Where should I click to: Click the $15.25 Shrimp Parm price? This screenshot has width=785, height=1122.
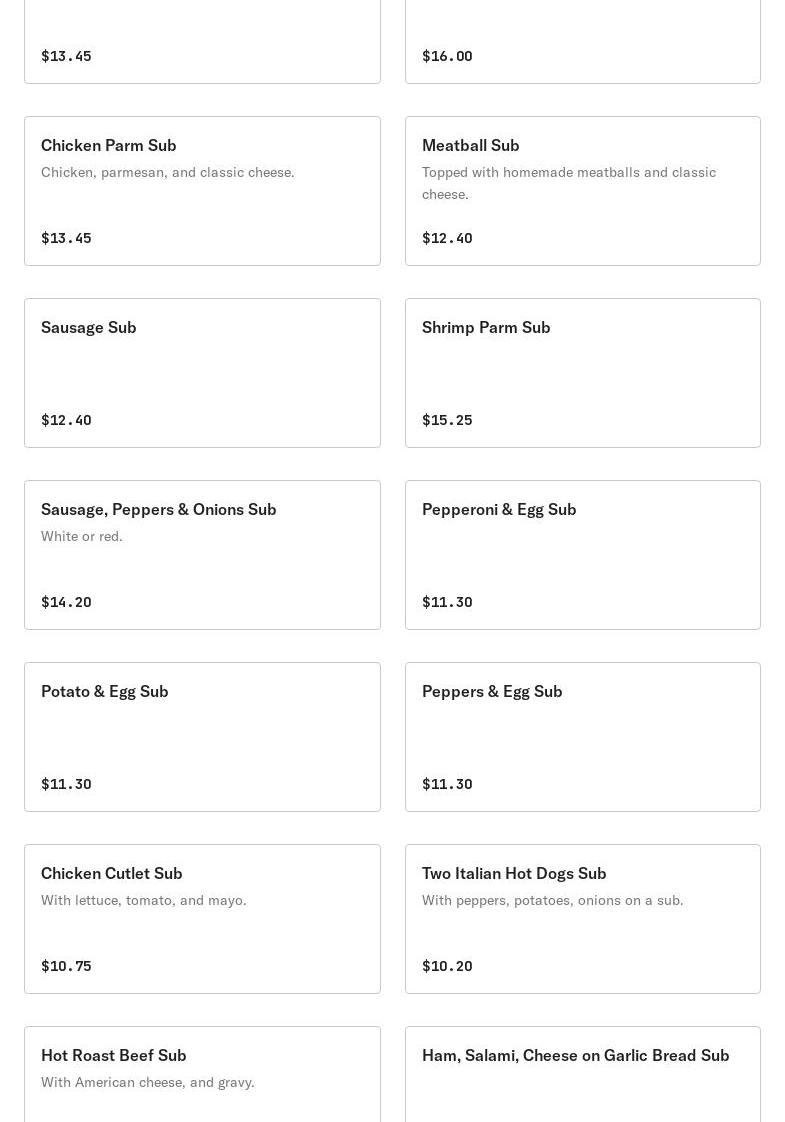[x=447, y=420]
